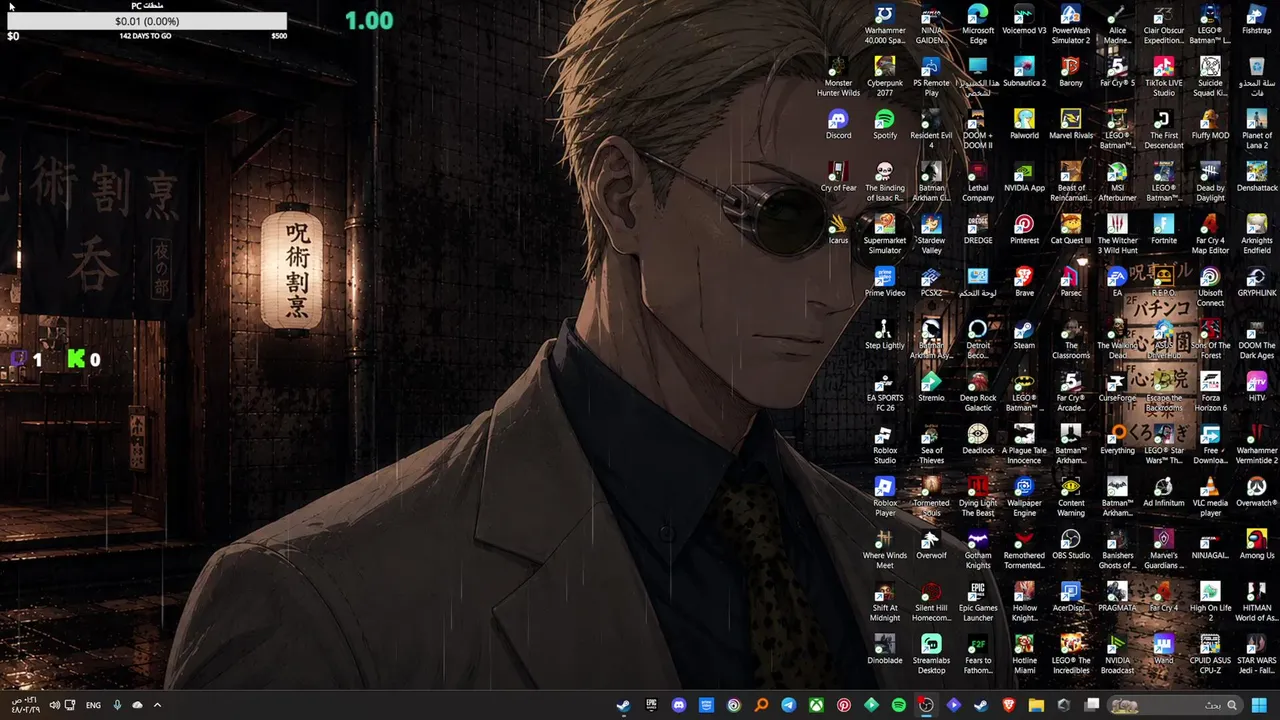Image resolution: width=1280 pixels, height=720 pixels.
Task: Click the ENG input language indicator
Action: click(x=93, y=705)
